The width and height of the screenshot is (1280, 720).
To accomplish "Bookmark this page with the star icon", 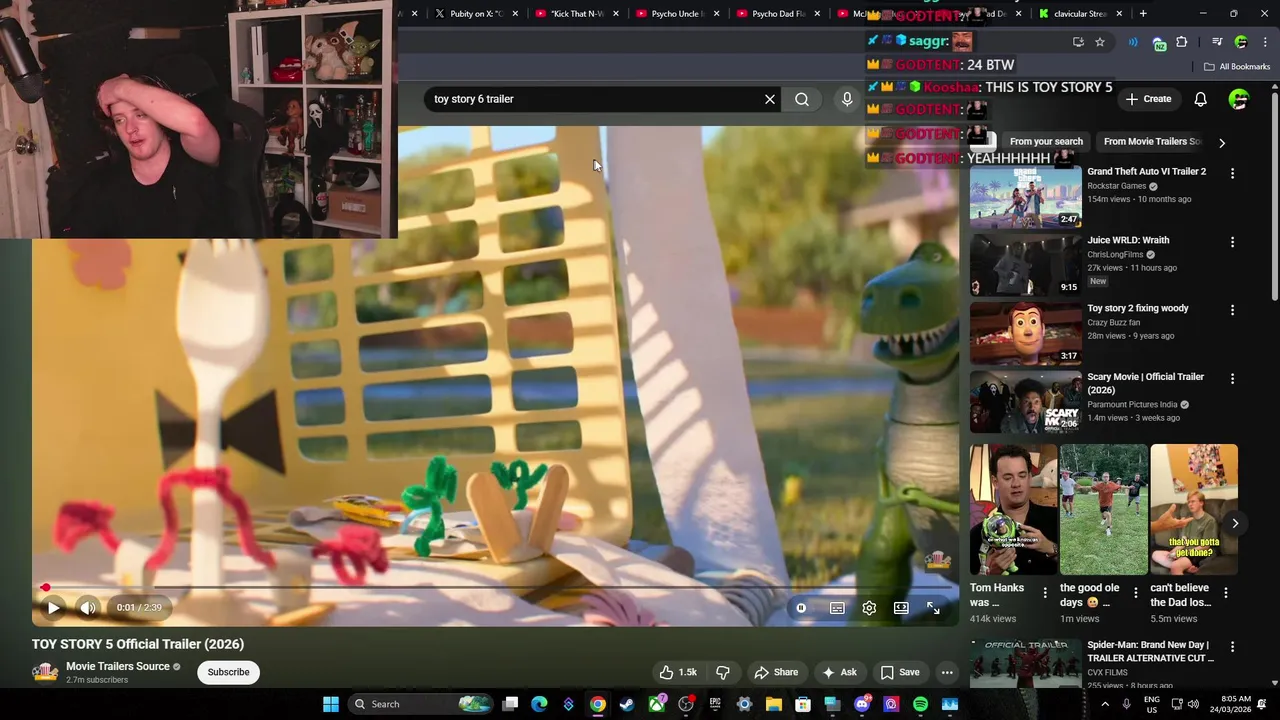I will pyautogui.click(x=1100, y=42).
